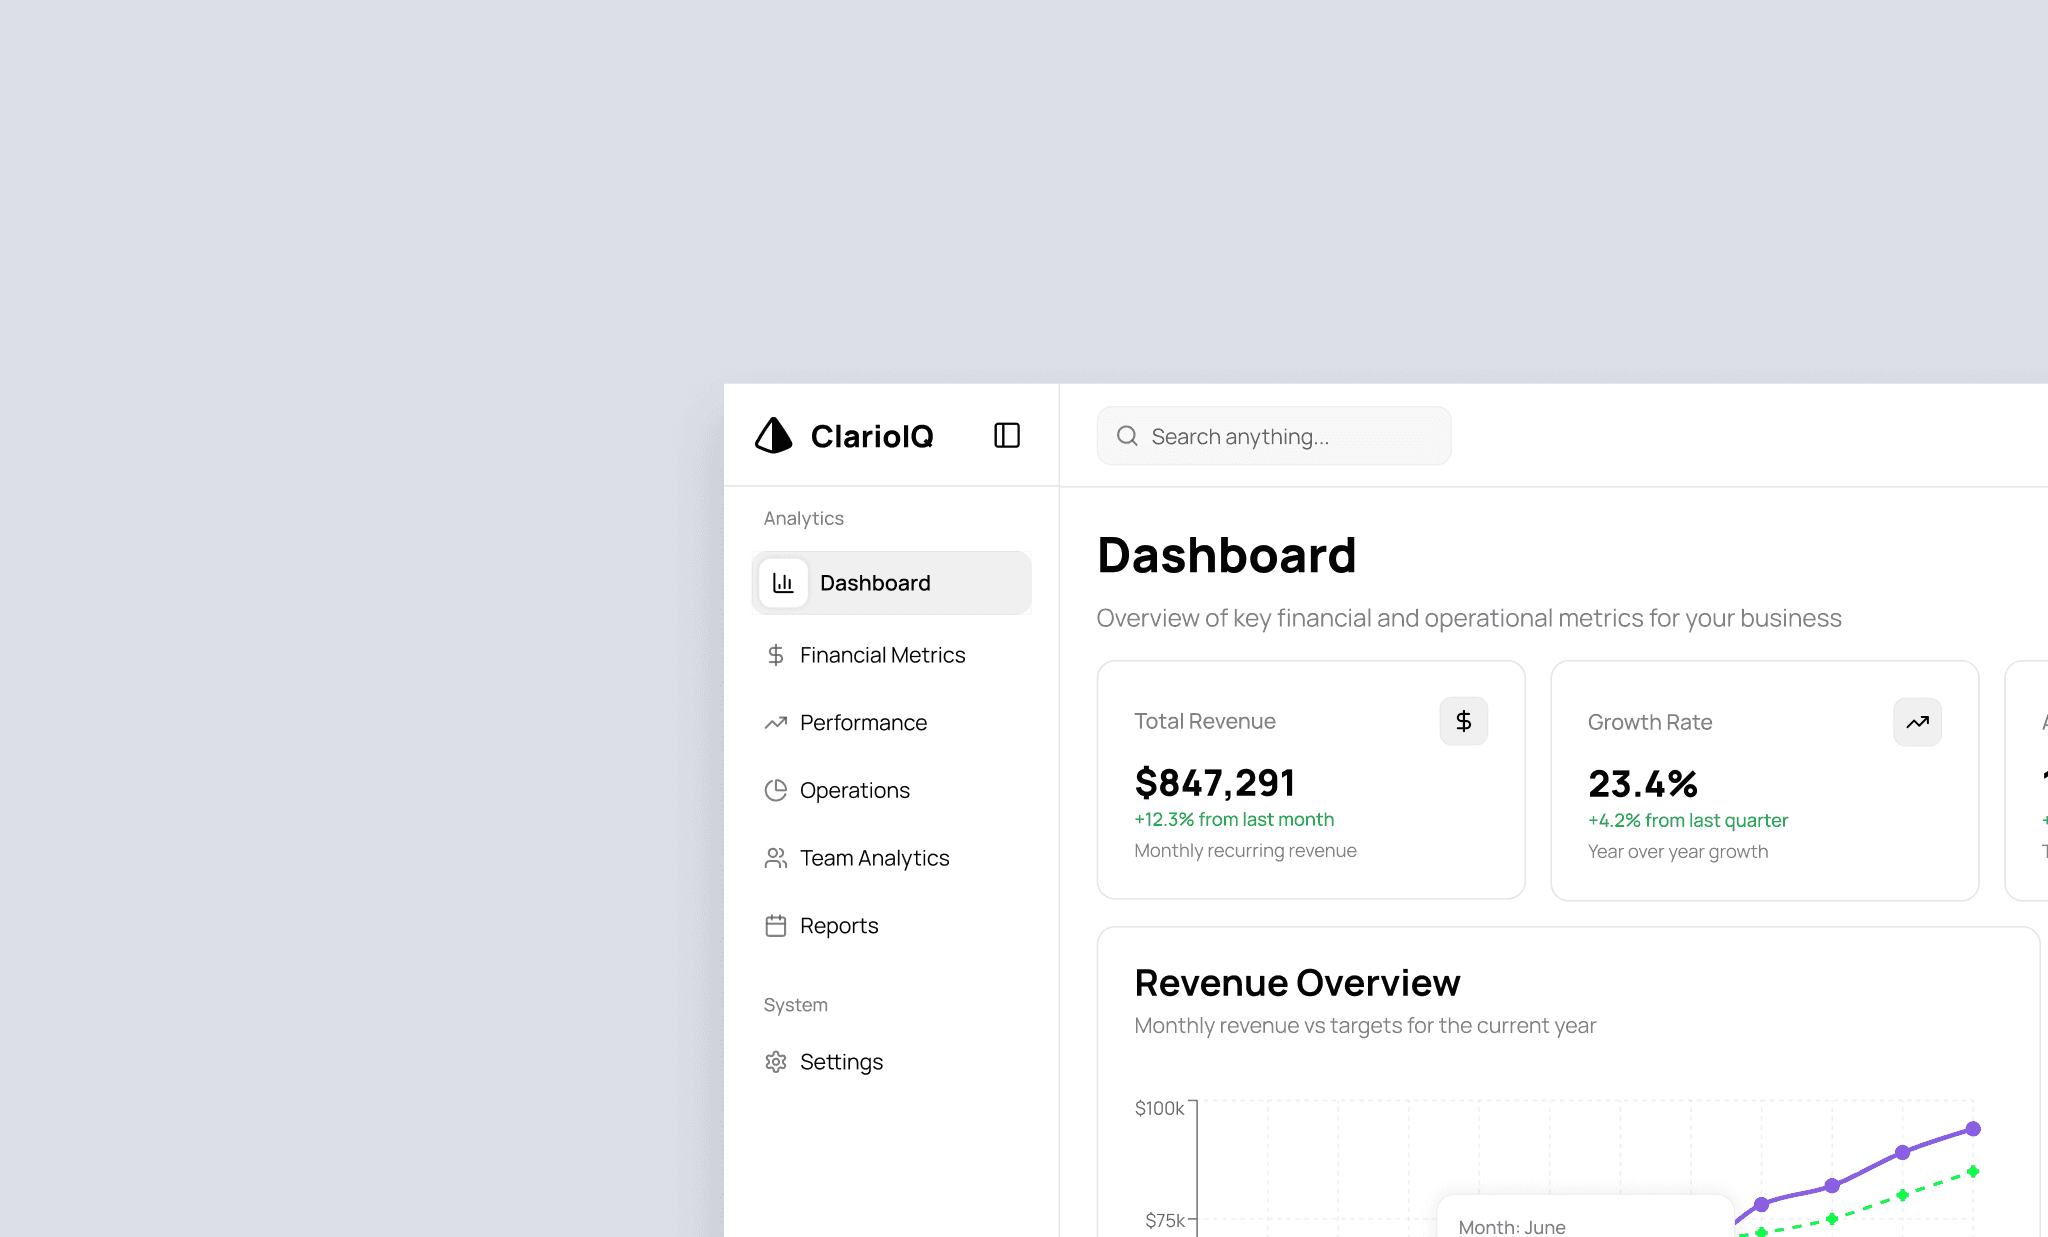The width and height of the screenshot is (2048, 1237).
Task: Open the Operations page
Action: (x=854, y=790)
